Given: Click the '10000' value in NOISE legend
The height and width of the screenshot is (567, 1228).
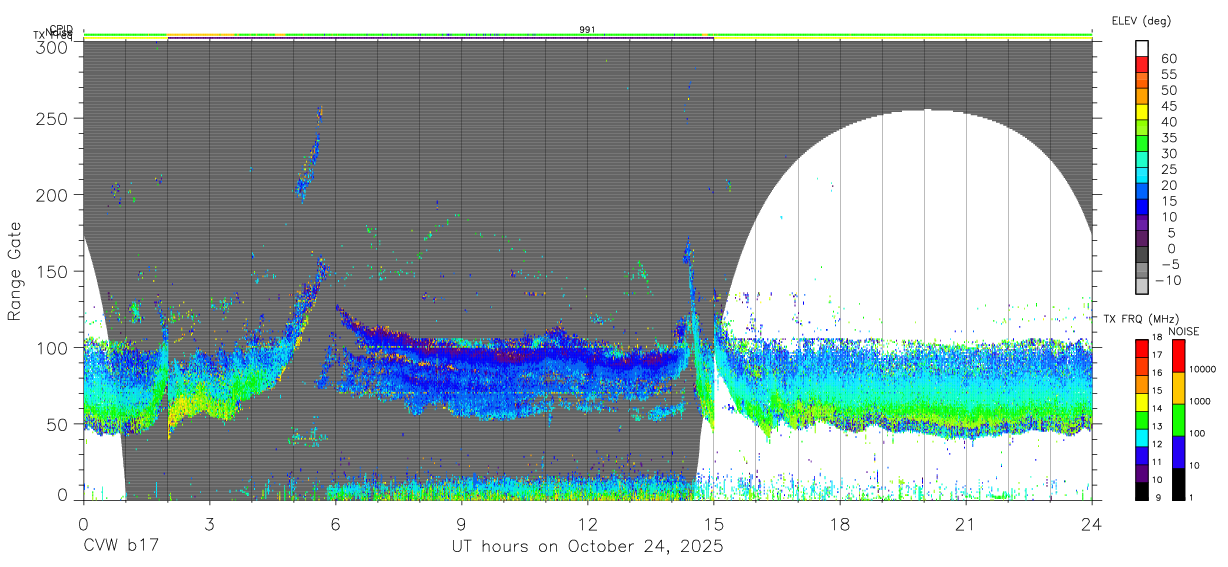Looking at the screenshot, I should 1203,370.
